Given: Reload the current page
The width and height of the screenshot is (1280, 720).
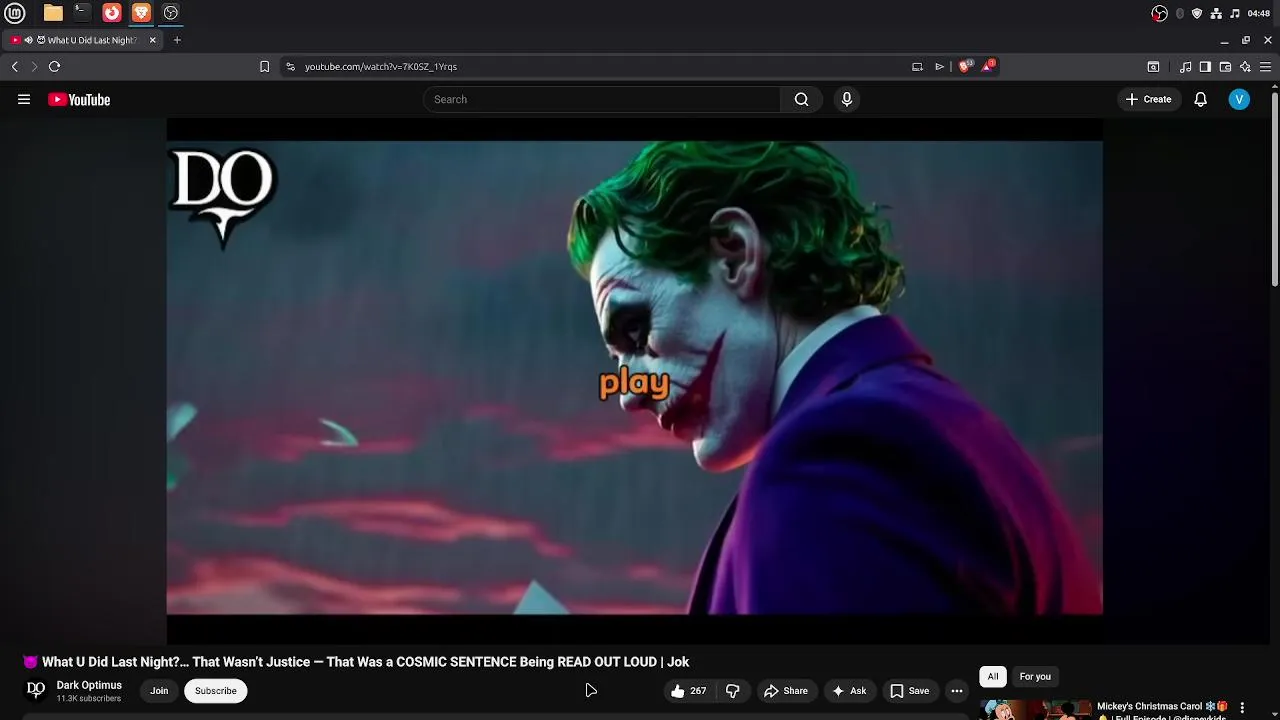Looking at the screenshot, I should pyautogui.click(x=54, y=67).
